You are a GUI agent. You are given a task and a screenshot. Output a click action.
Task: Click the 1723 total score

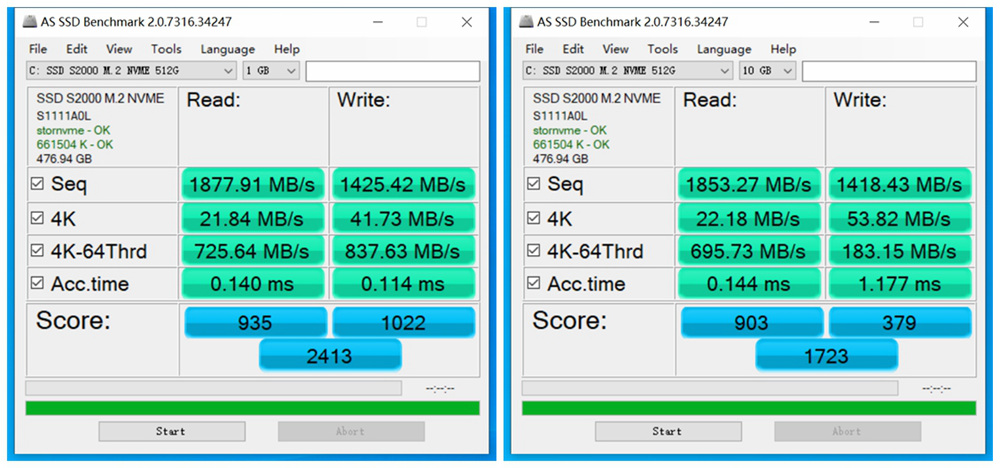tap(827, 355)
